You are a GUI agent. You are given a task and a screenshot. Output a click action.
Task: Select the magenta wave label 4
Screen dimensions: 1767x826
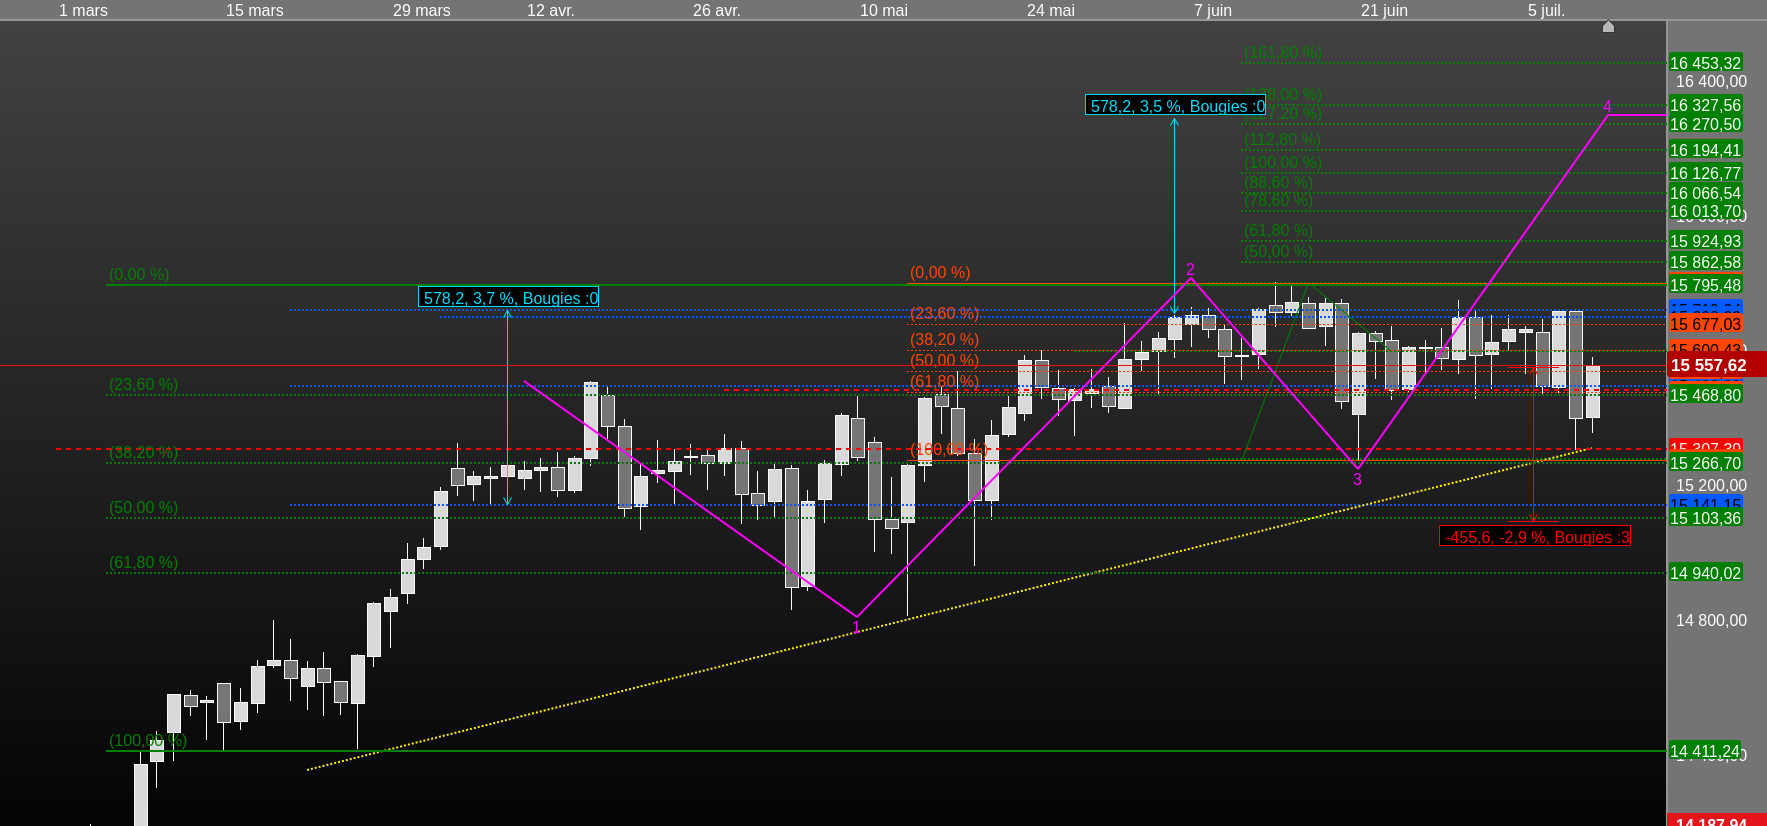[1607, 106]
